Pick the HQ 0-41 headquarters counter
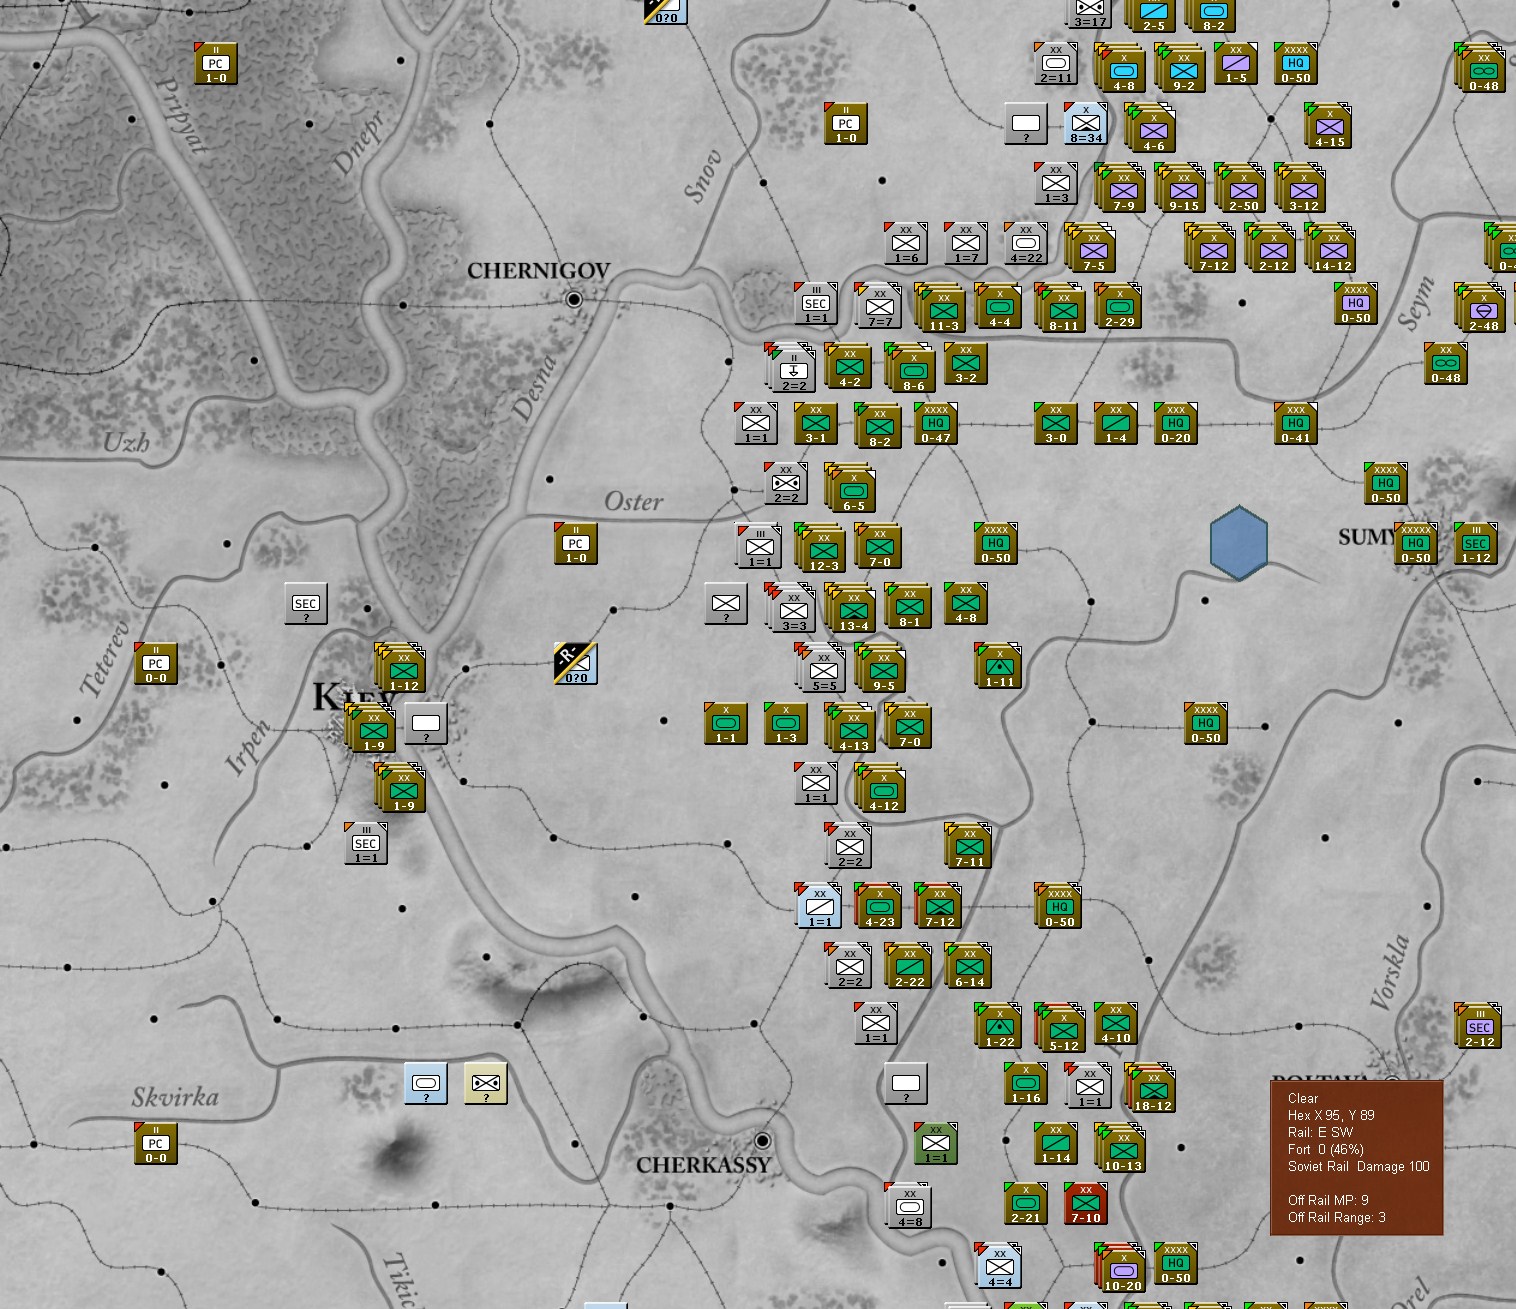The image size is (1516, 1309). (x=1296, y=424)
